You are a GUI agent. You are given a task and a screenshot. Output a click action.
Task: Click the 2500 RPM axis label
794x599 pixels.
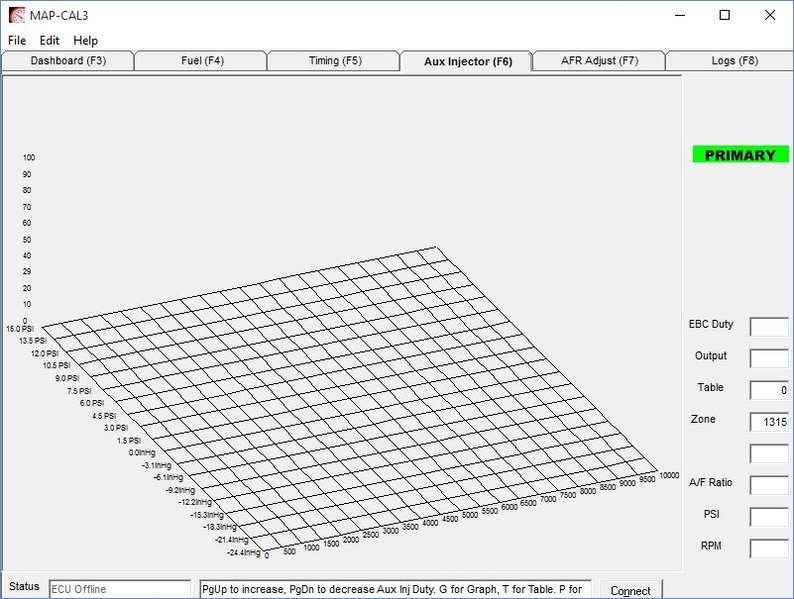(x=371, y=535)
